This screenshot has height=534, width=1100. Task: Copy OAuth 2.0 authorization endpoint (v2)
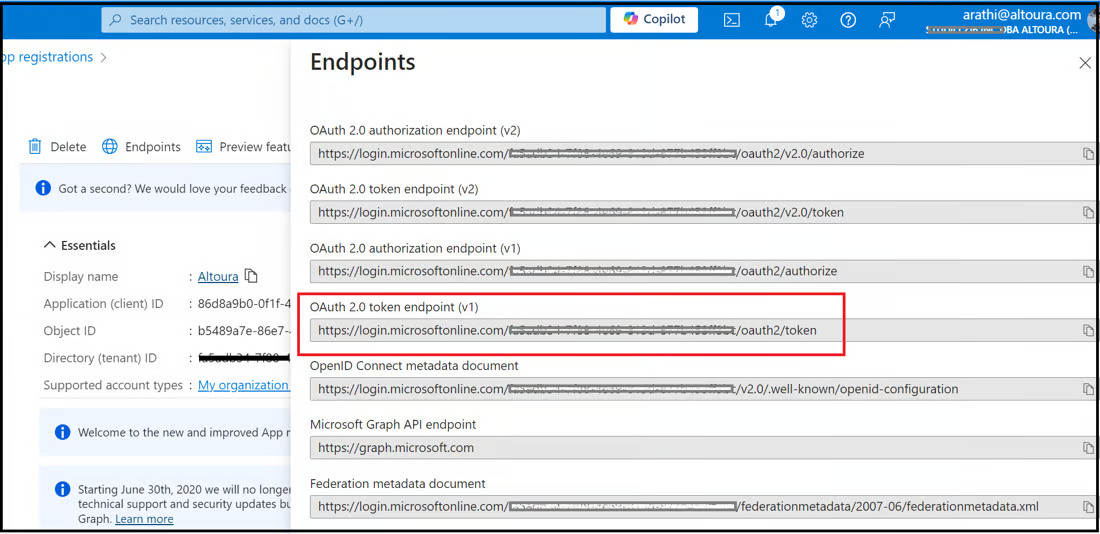[x=1088, y=154]
